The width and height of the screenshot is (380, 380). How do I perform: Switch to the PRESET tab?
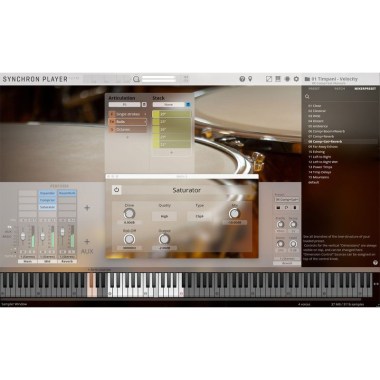click(x=314, y=89)
